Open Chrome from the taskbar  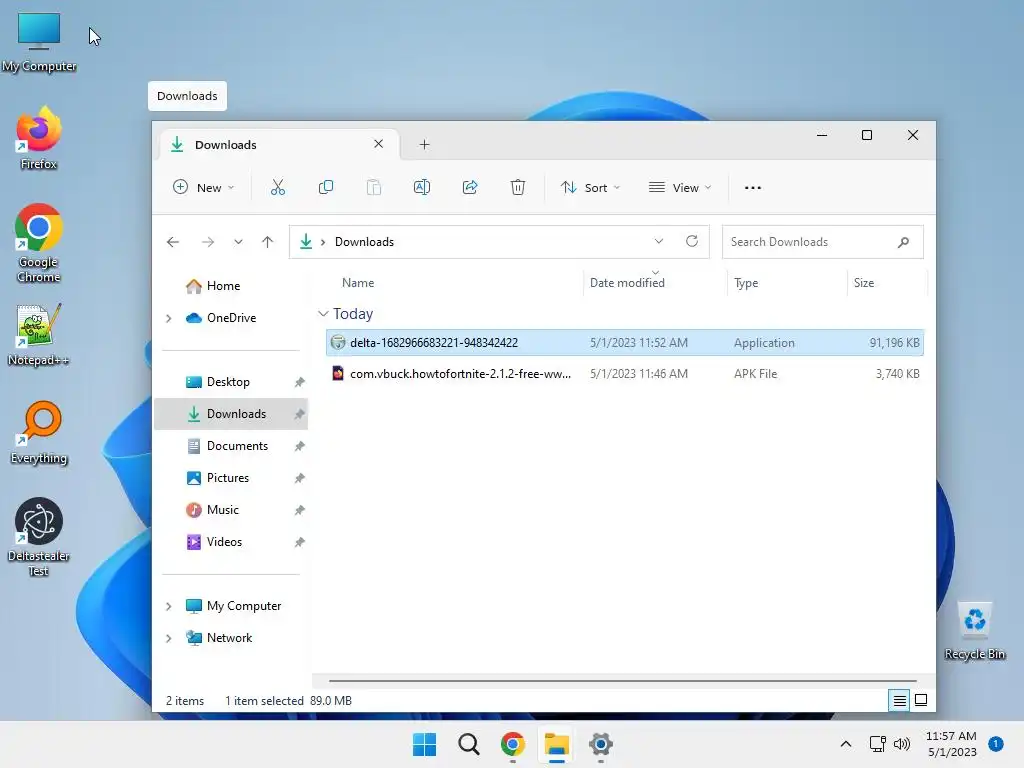(513, 744)
